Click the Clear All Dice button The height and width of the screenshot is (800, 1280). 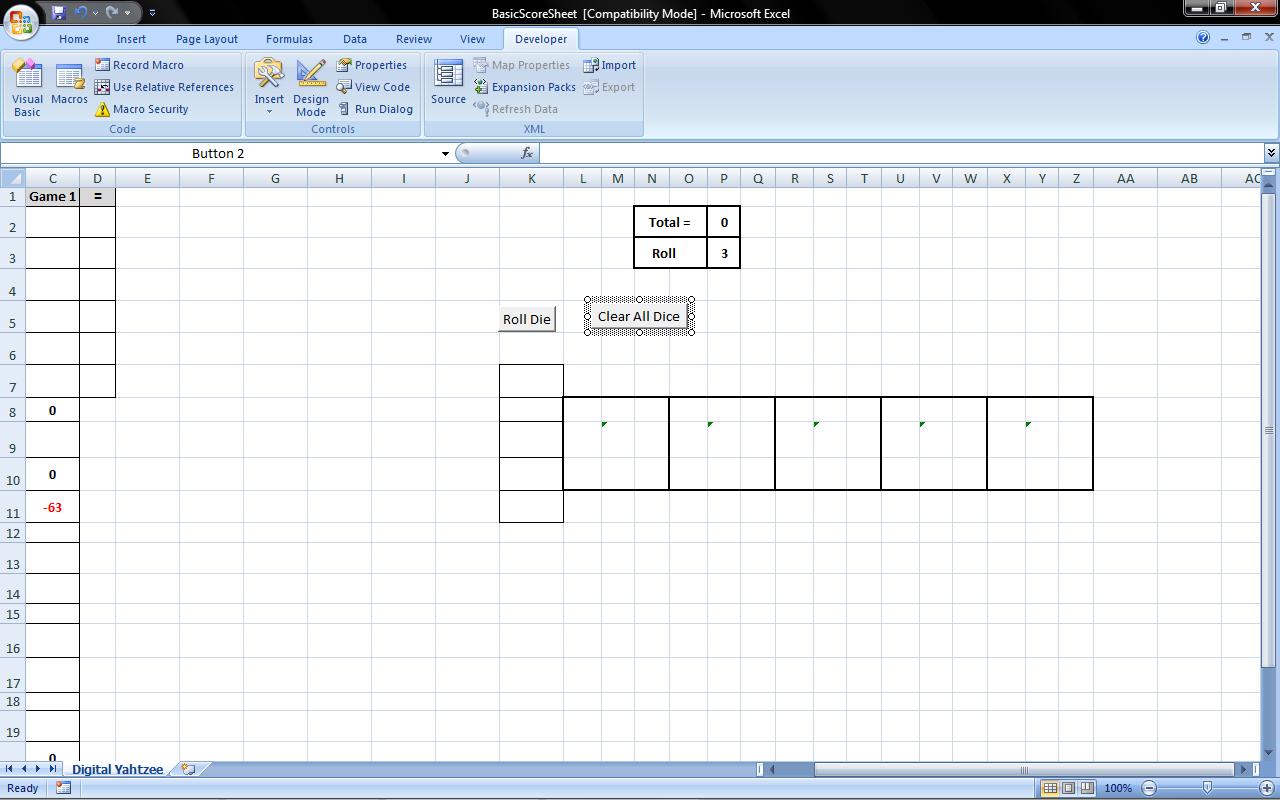[639, 316]
